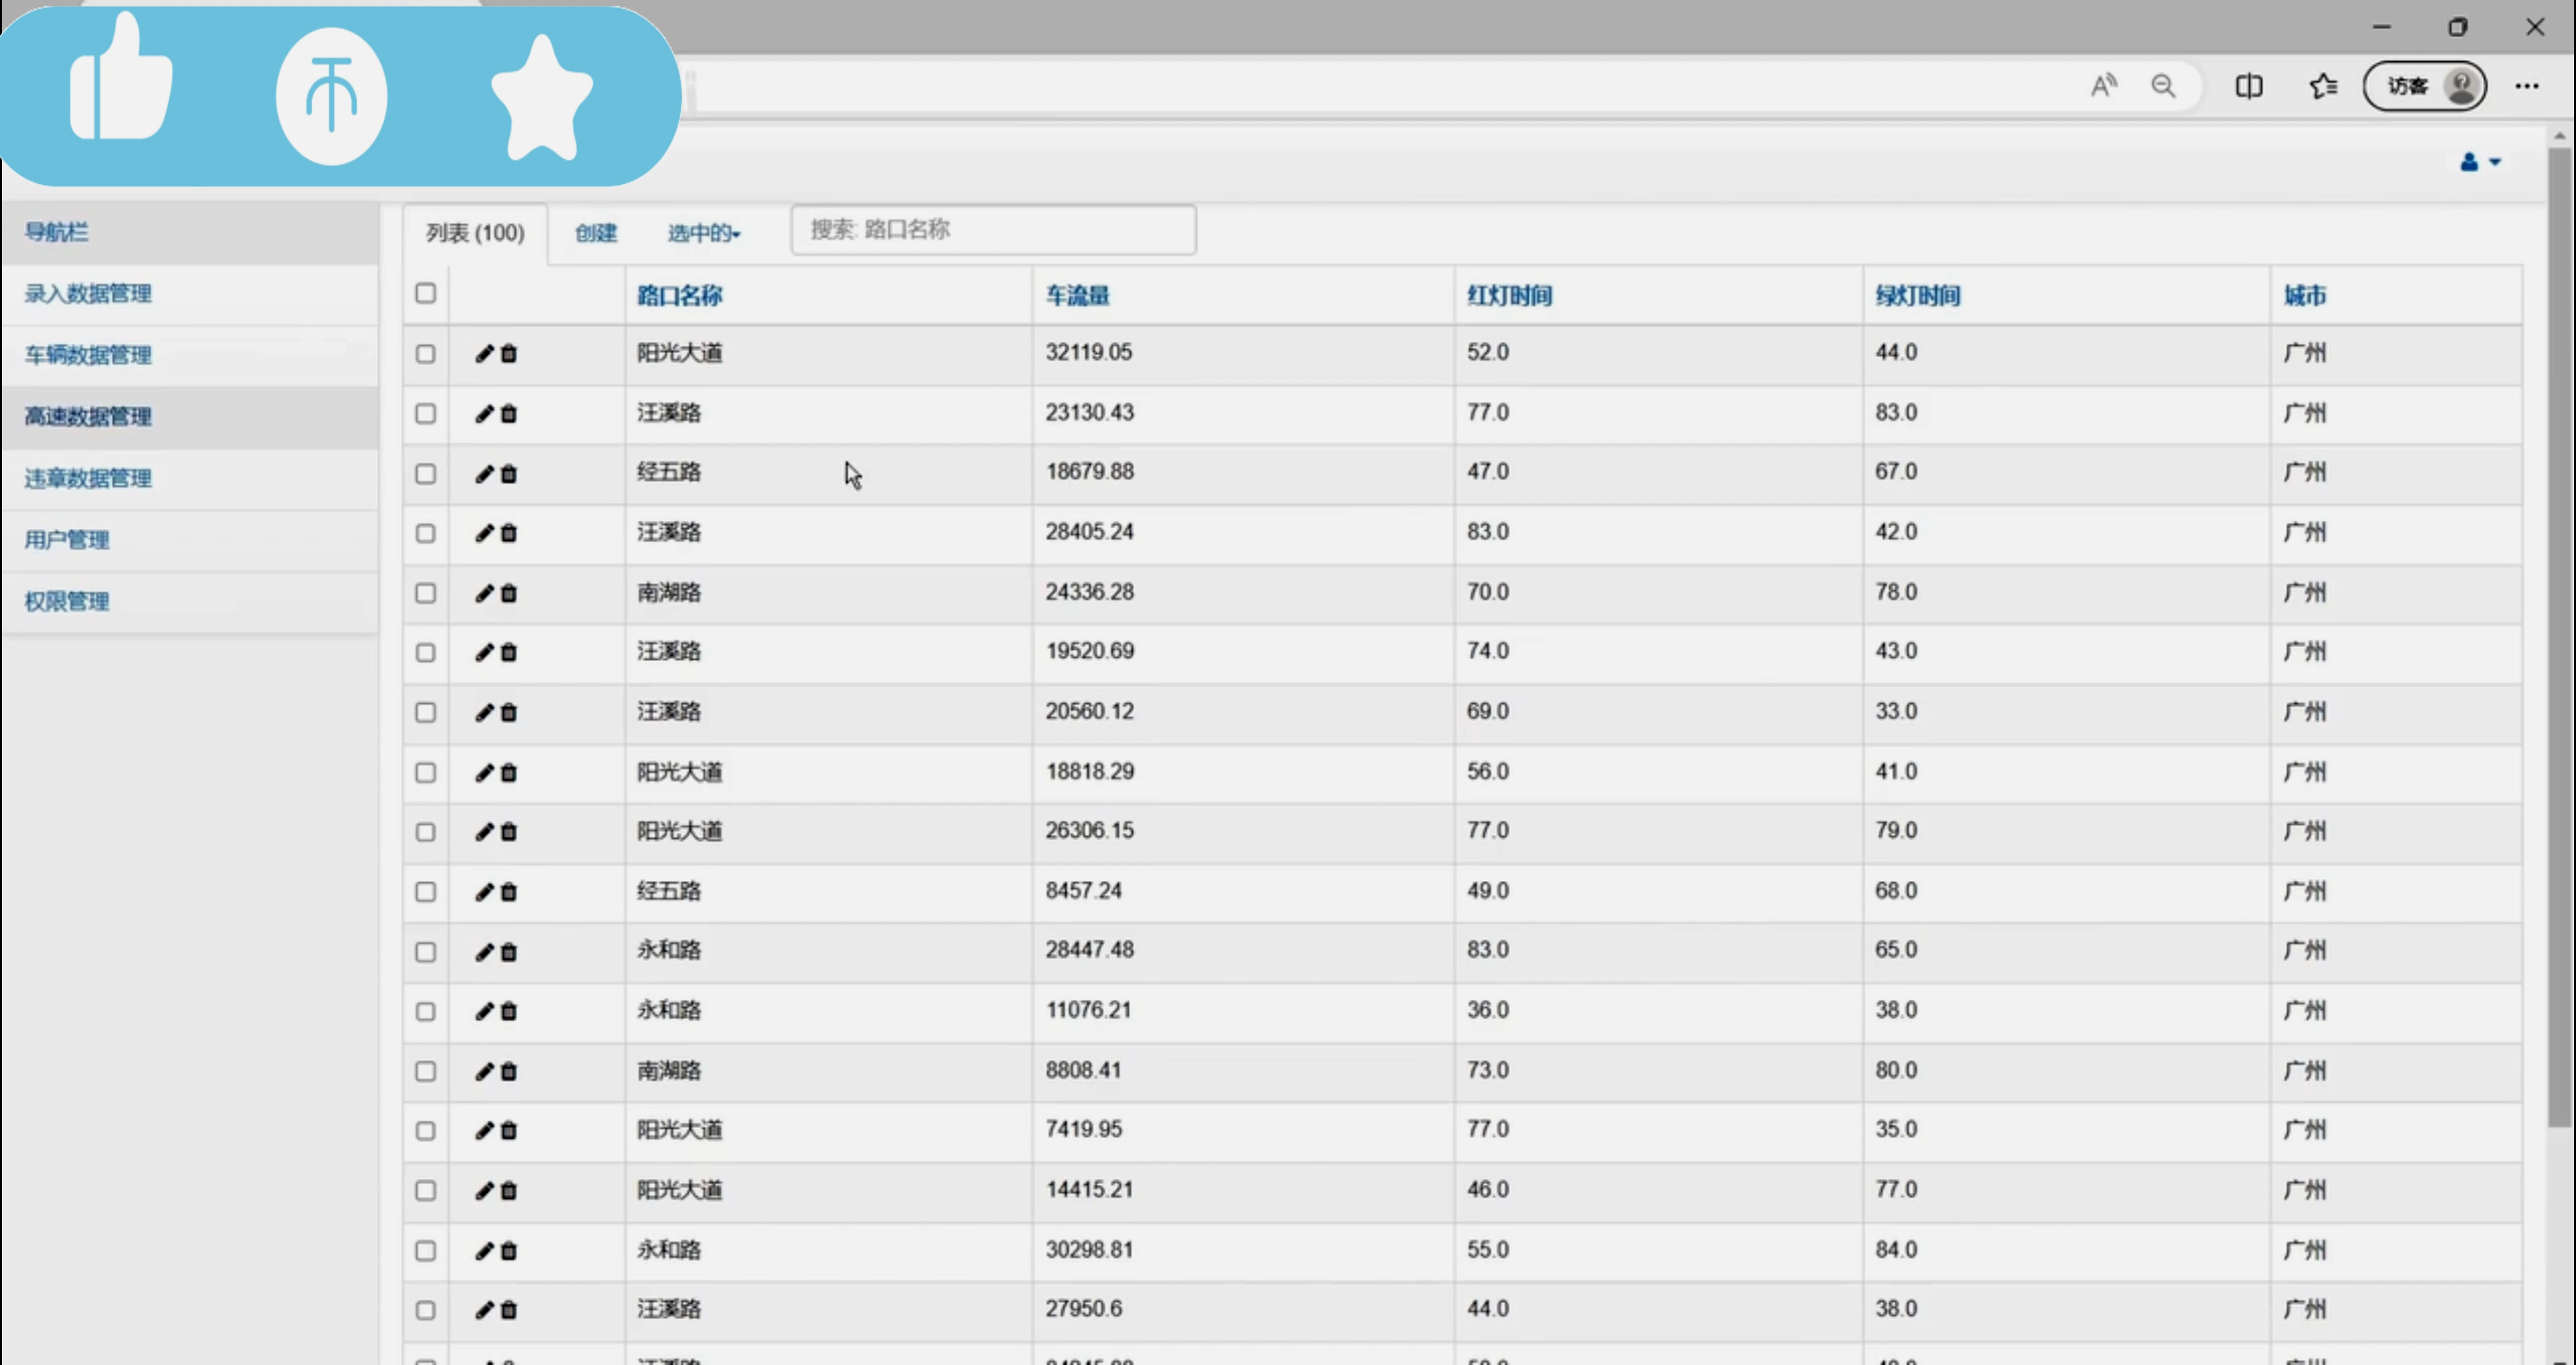The width and height of the screenshot is (2576, 1365).
Task: Edit the row with traffic 8457.24
Action: [484, 892]
